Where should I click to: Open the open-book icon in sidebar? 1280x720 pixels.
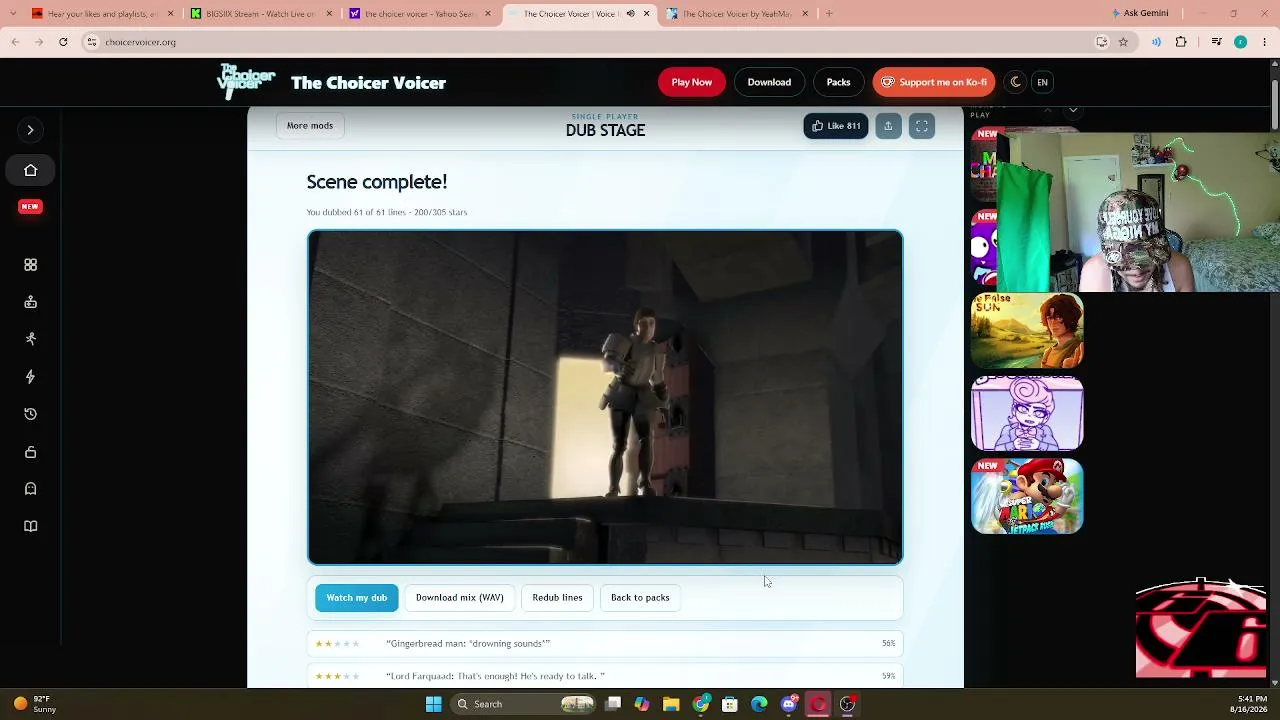click(x=30, y=527)
